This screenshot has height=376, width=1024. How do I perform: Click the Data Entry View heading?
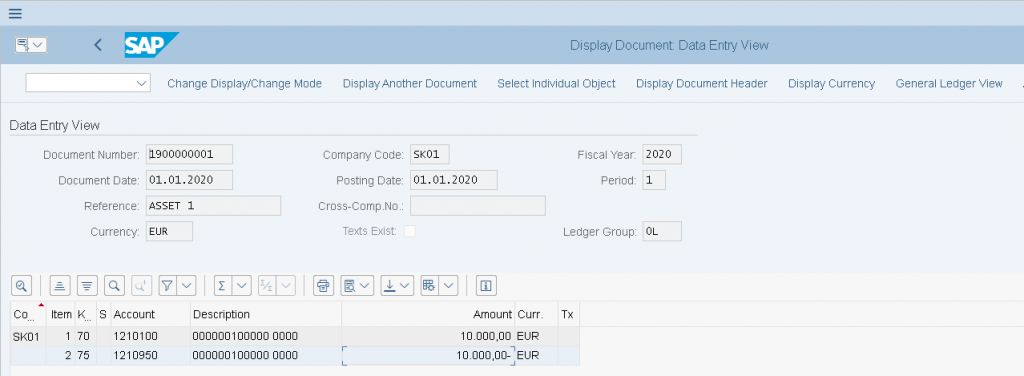click(54, 125)
